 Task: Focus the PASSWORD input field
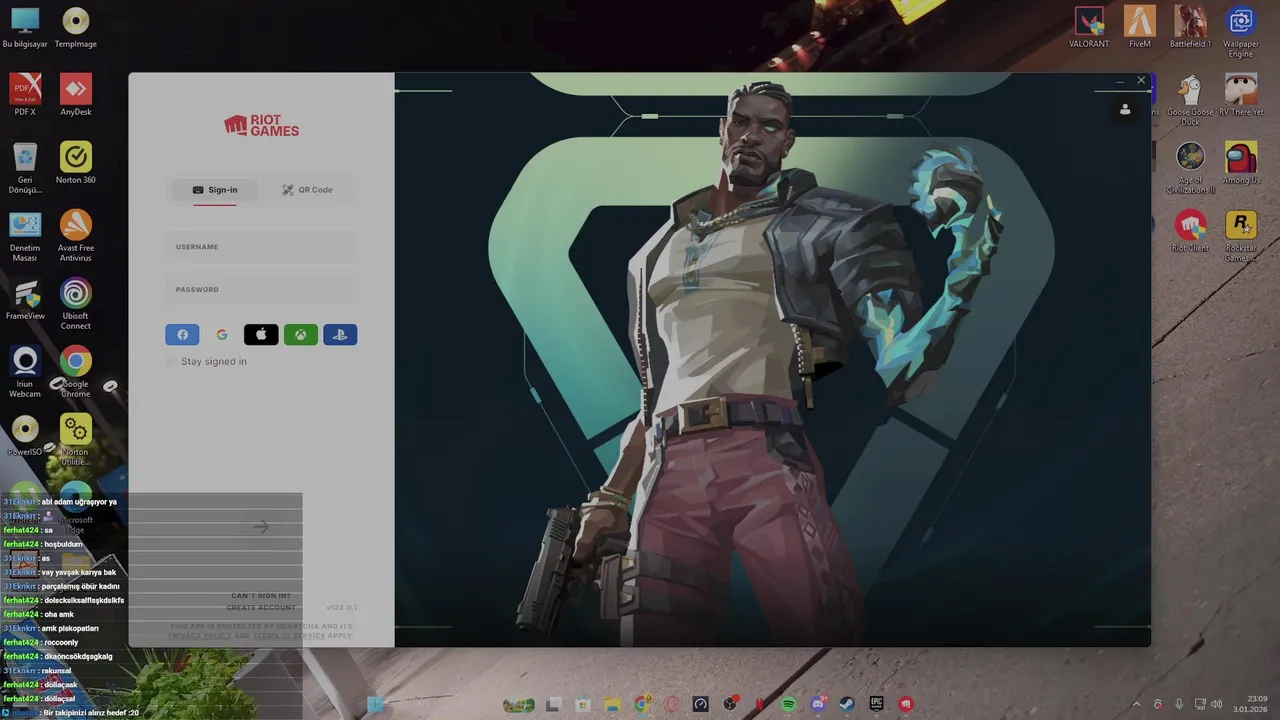pyautogui.click(x=261, y=290)
